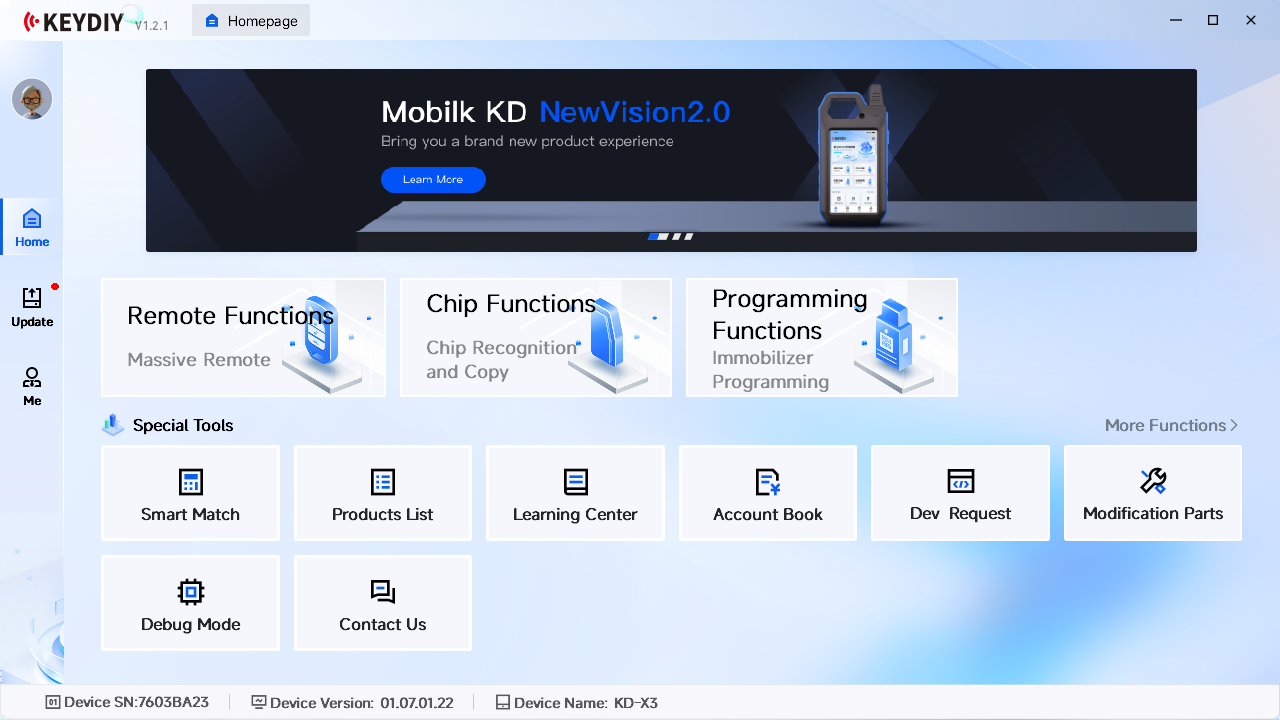Select the Home sidebar item
Screen dimensions: 1280x720
(x=31, y=226)
